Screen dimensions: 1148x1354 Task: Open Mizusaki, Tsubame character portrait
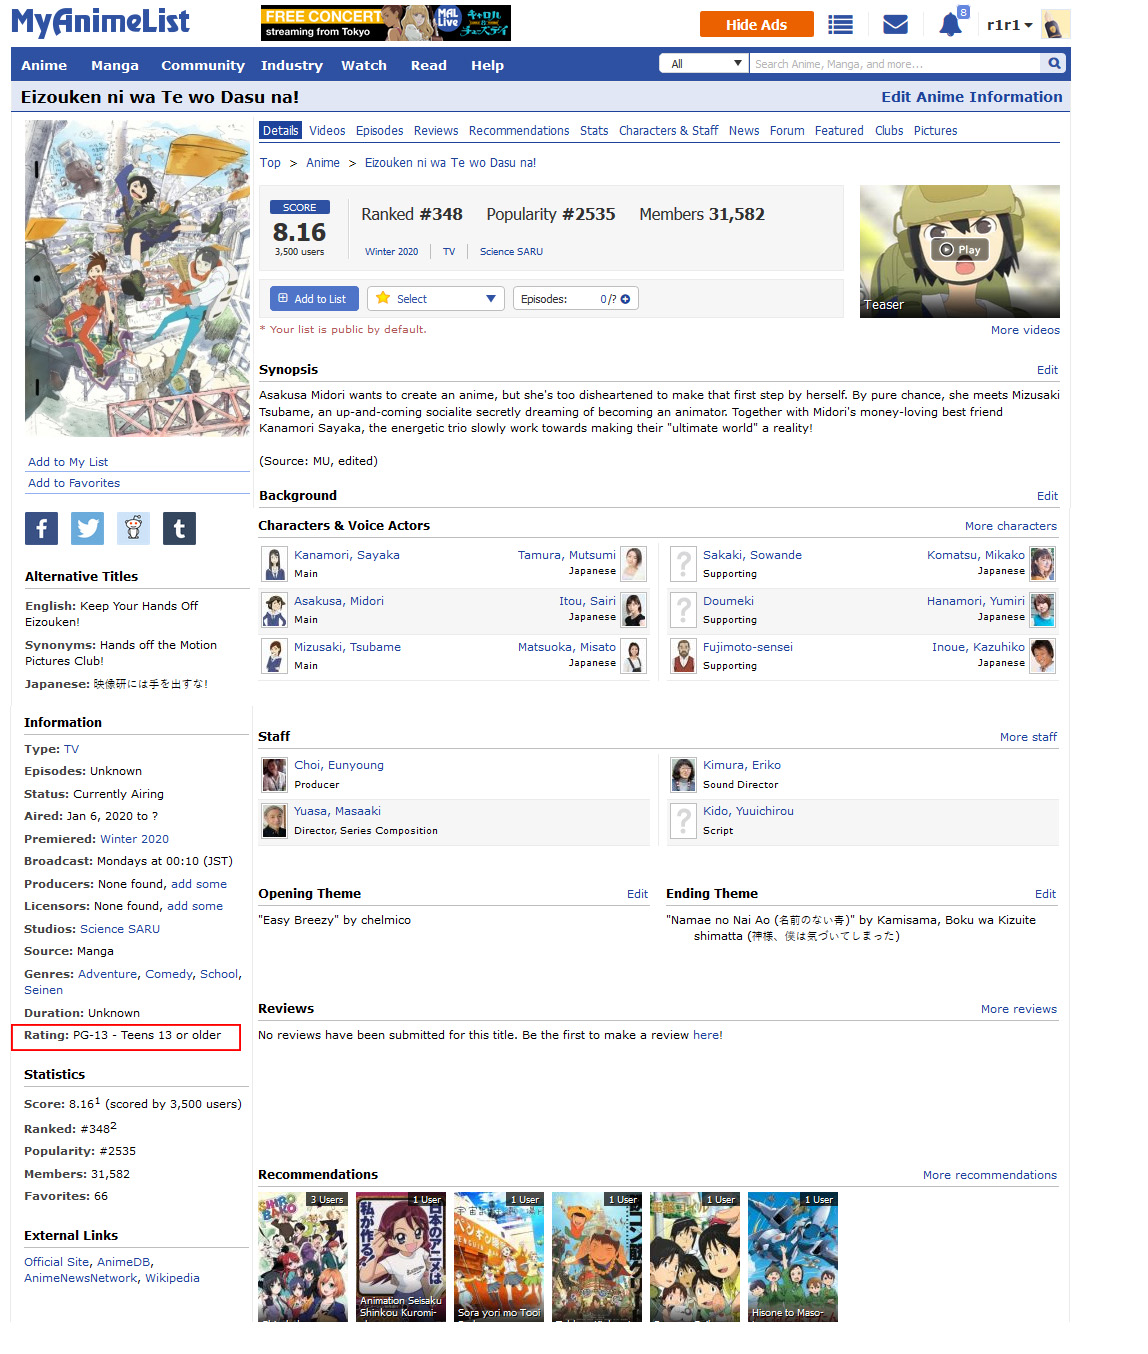(x=275, y=655)
